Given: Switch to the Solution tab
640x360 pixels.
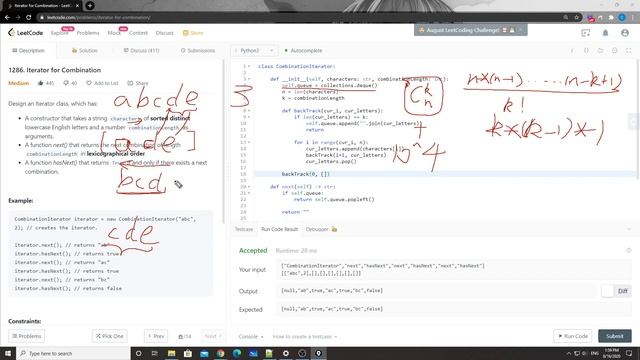Looking at the screenshot, I should (x=84, y=51).
